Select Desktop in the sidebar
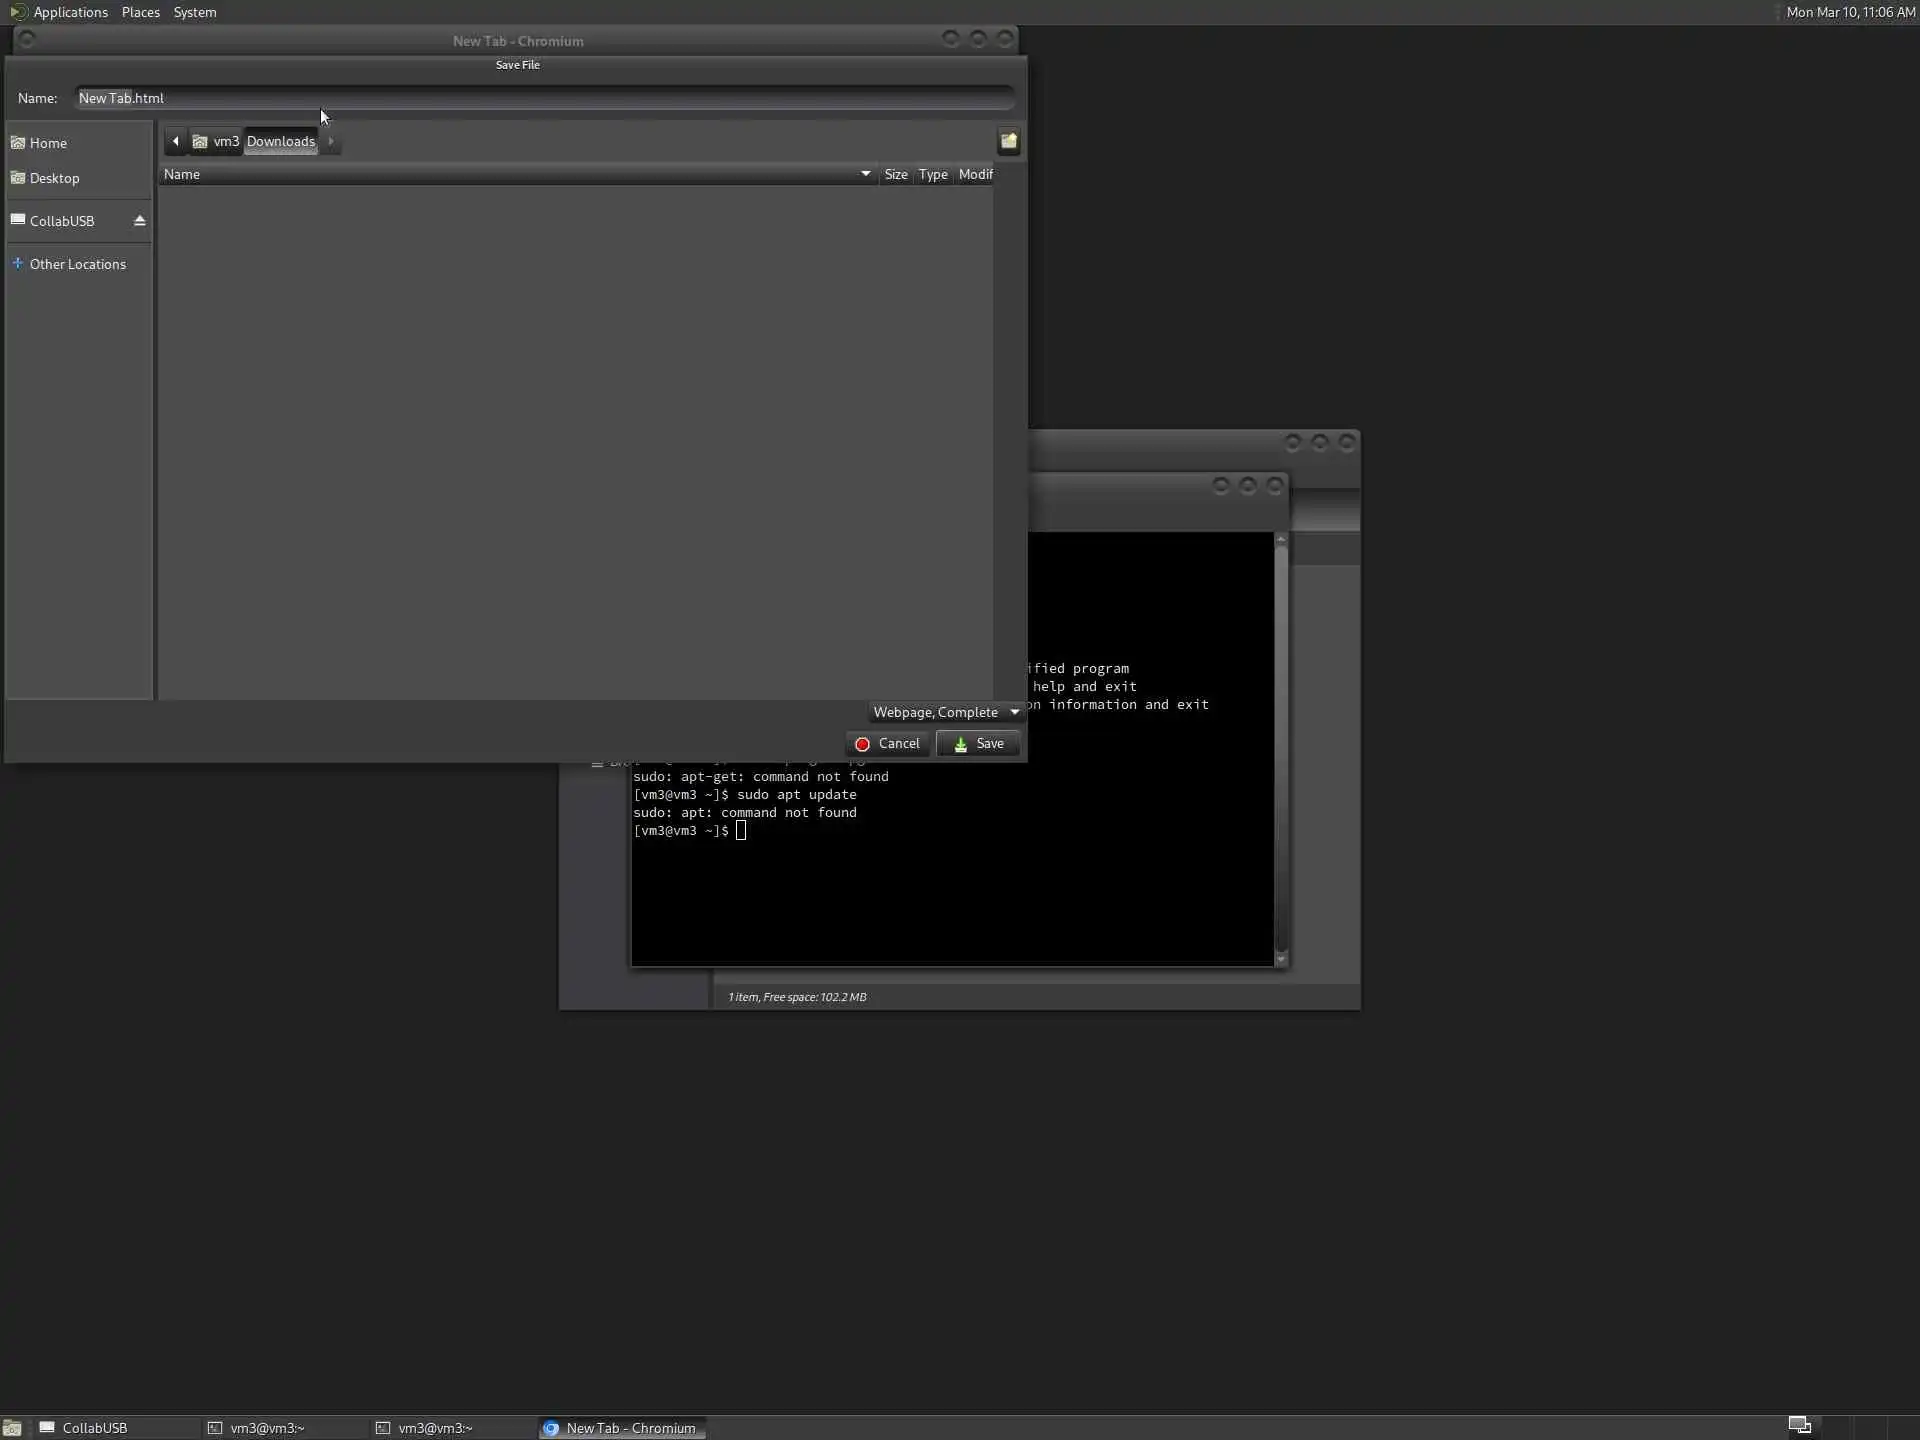This screenshot has width=1920, height=1440. 54,178
